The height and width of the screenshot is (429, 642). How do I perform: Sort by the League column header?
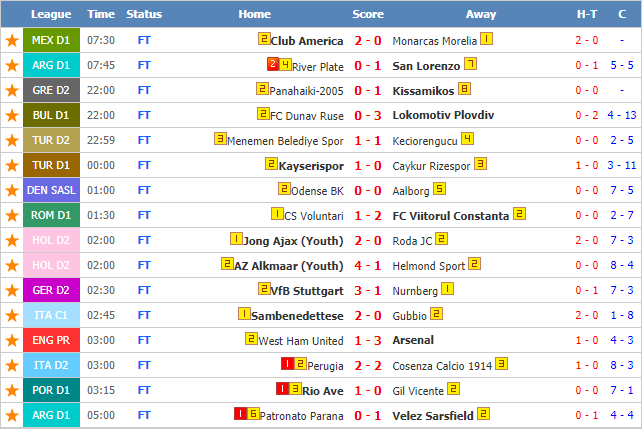click(x=51, y=14)
